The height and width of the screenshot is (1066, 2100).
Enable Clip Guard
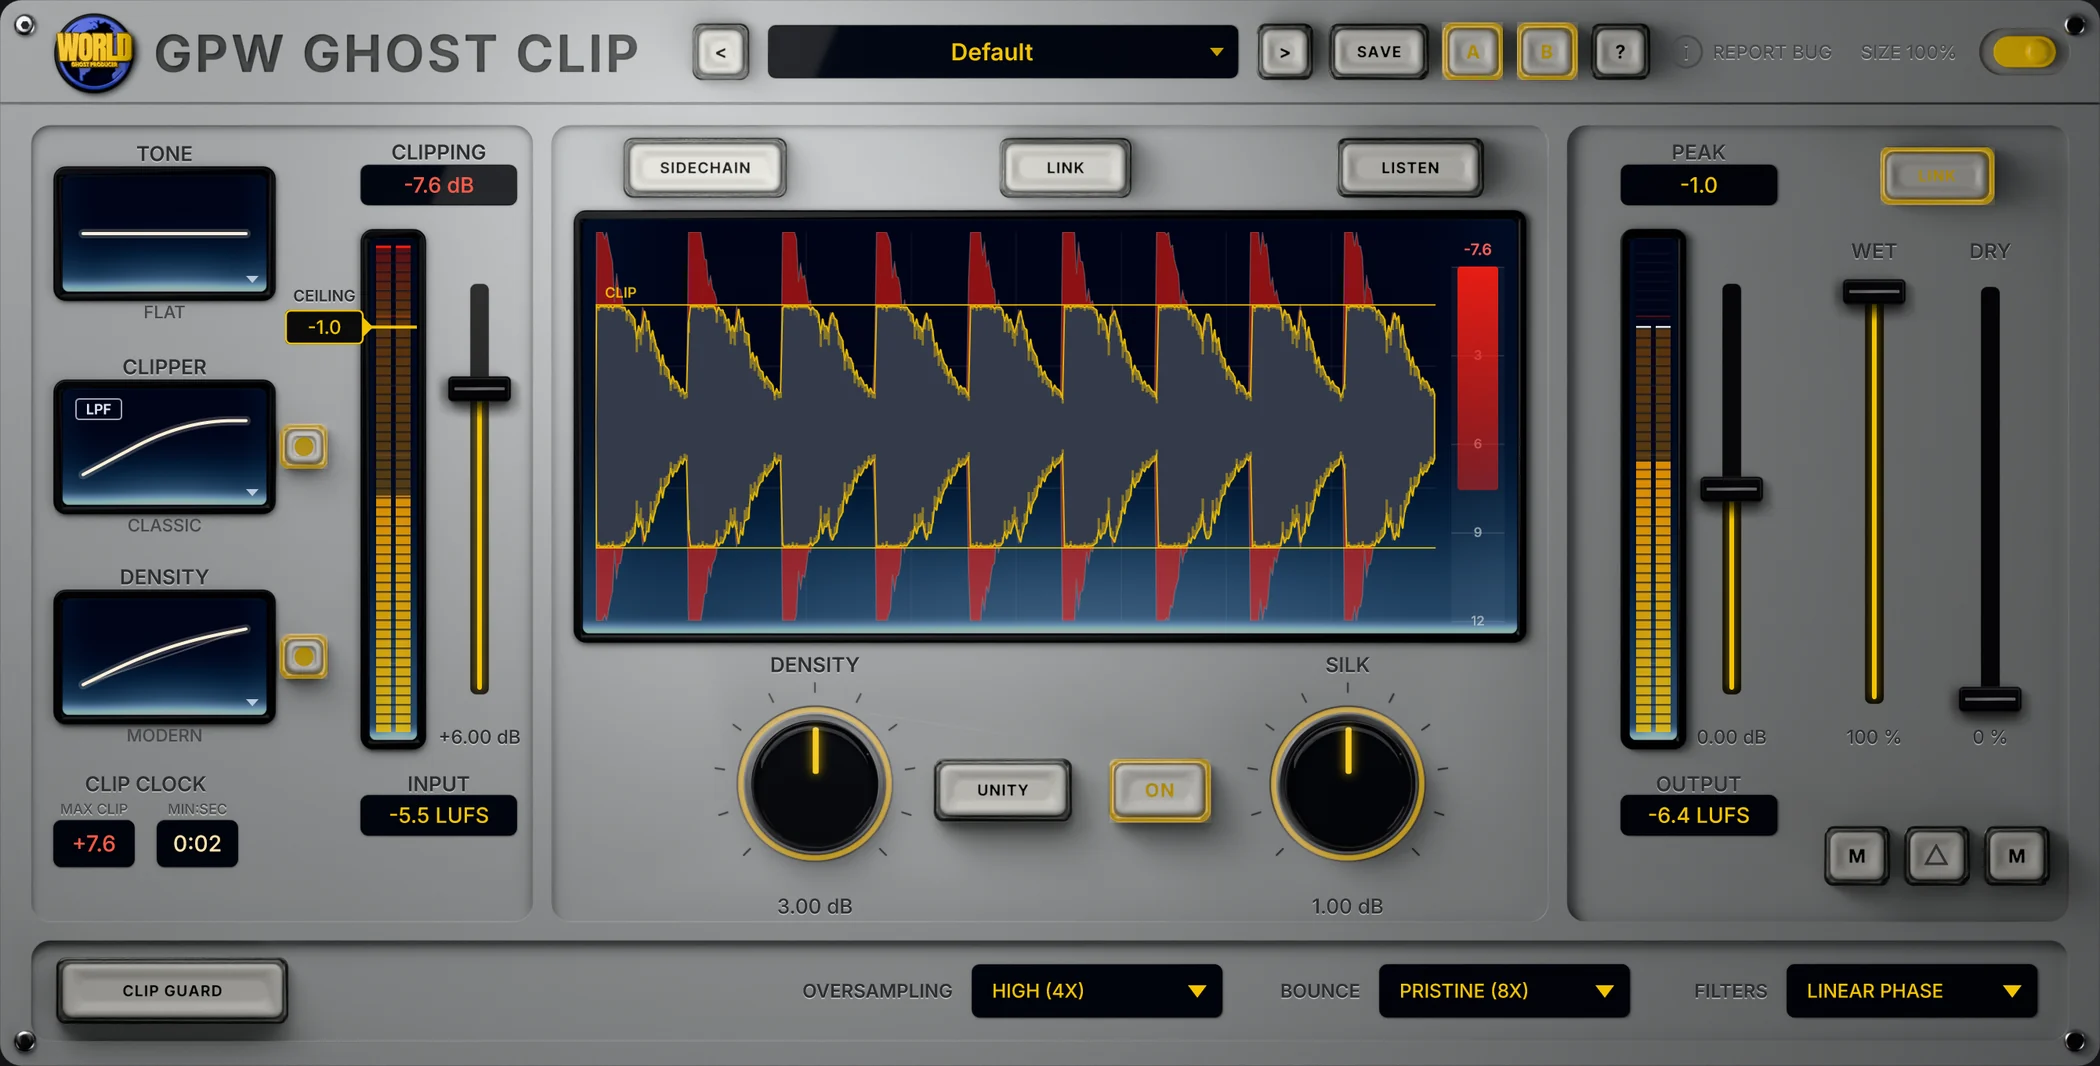(x=172, y=991)
